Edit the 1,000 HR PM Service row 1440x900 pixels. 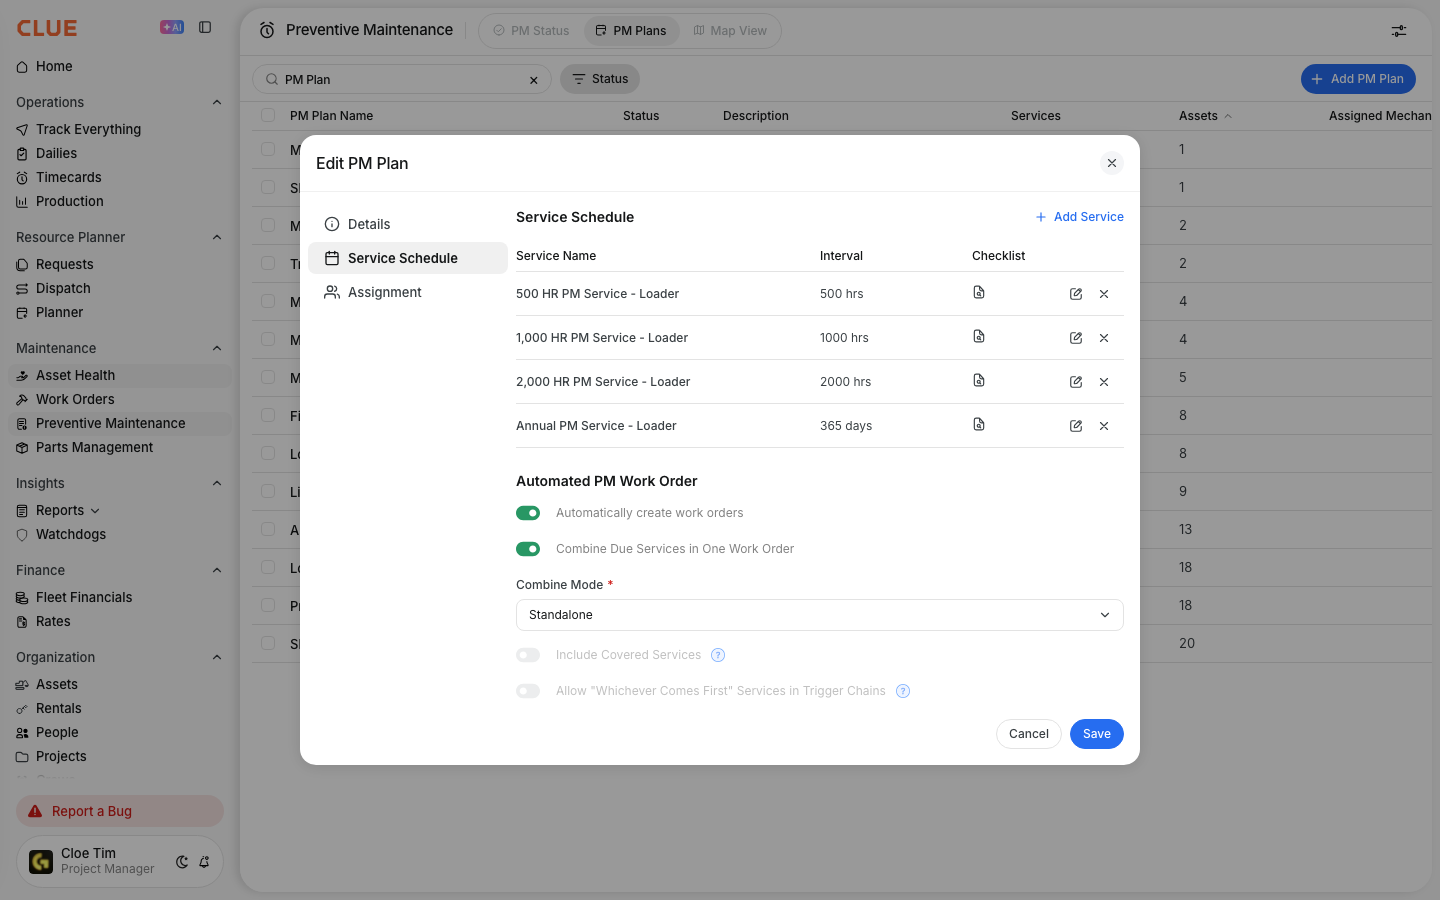(x=1076, y=338)
